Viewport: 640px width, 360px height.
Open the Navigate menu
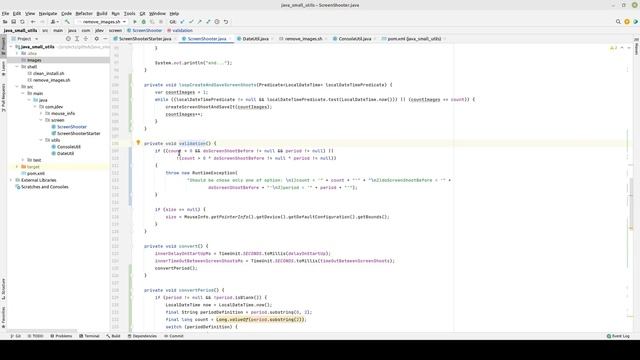[x=48, y=13]
